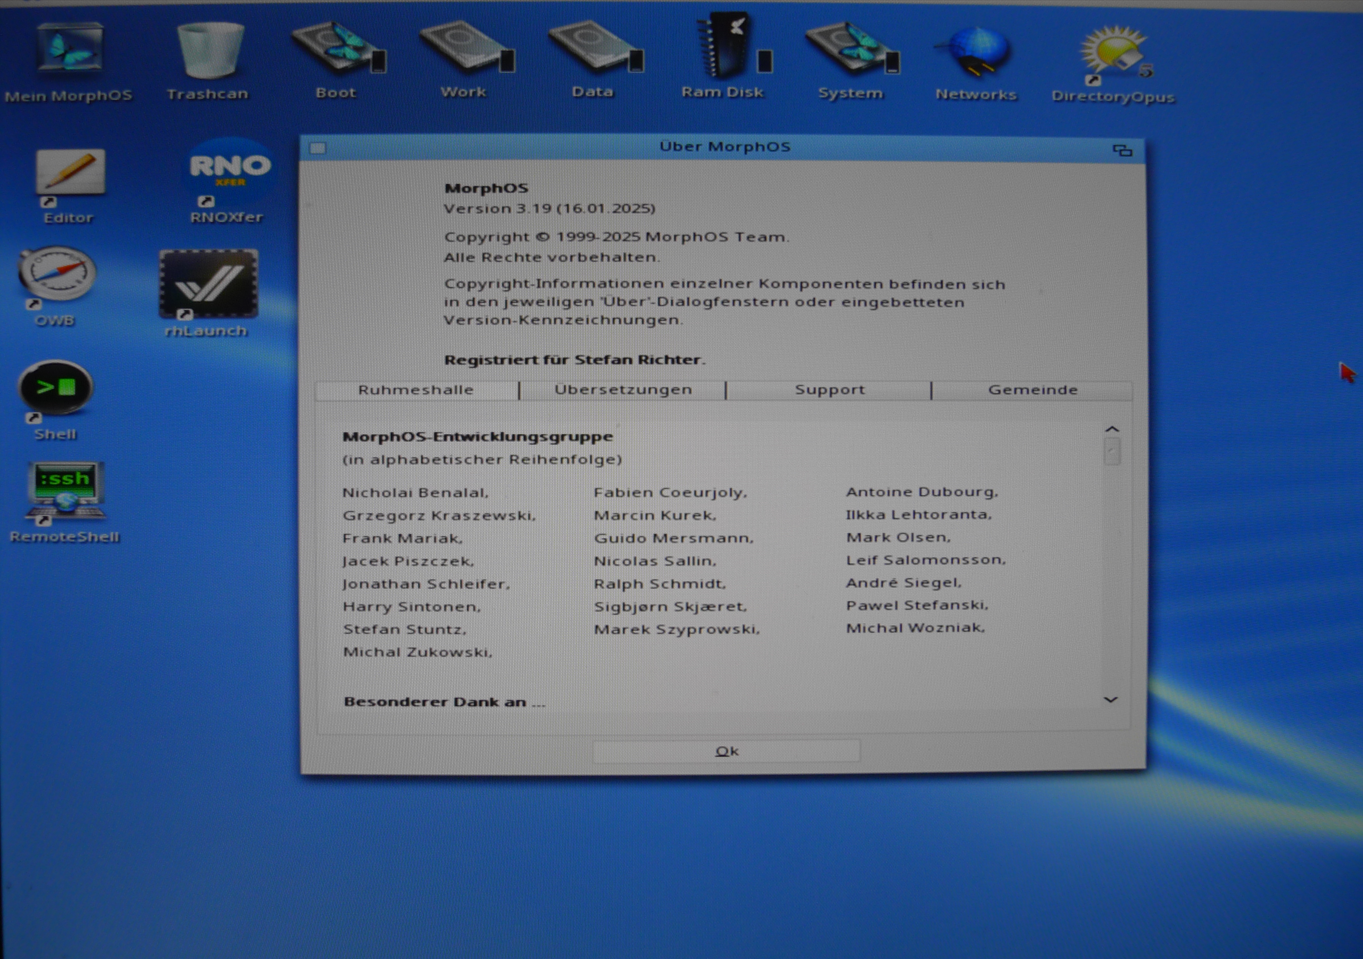Click the Besonderer Dank an heading
Viewport: 1363px width, 959px height.
pyautogui.click(x=444, y=702)
